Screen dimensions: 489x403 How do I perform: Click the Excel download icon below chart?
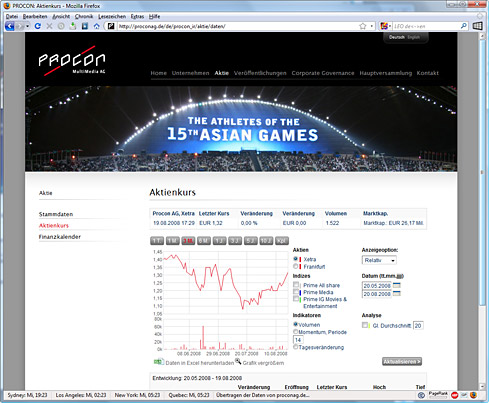[x=159, y=362]
